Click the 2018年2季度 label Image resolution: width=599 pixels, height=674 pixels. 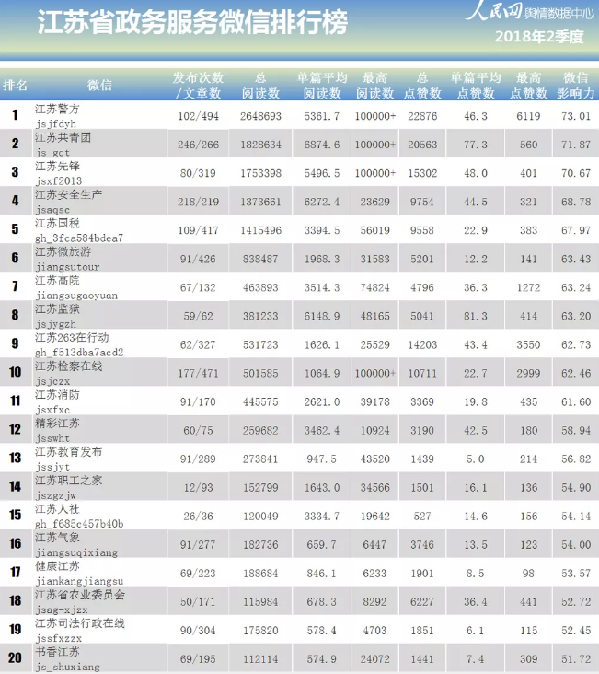(x=539, y=37)
